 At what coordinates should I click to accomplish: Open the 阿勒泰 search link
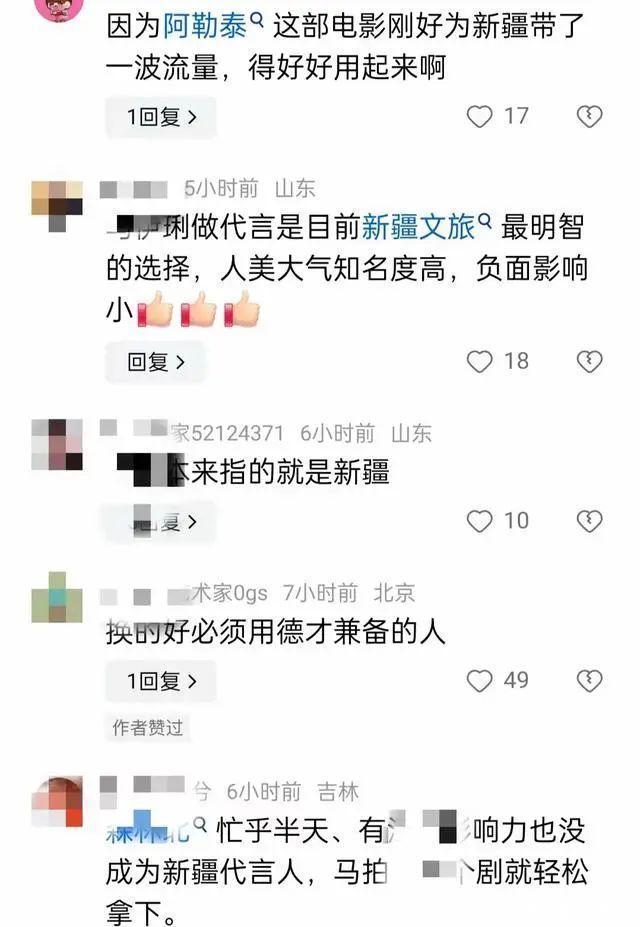[213, 27]
